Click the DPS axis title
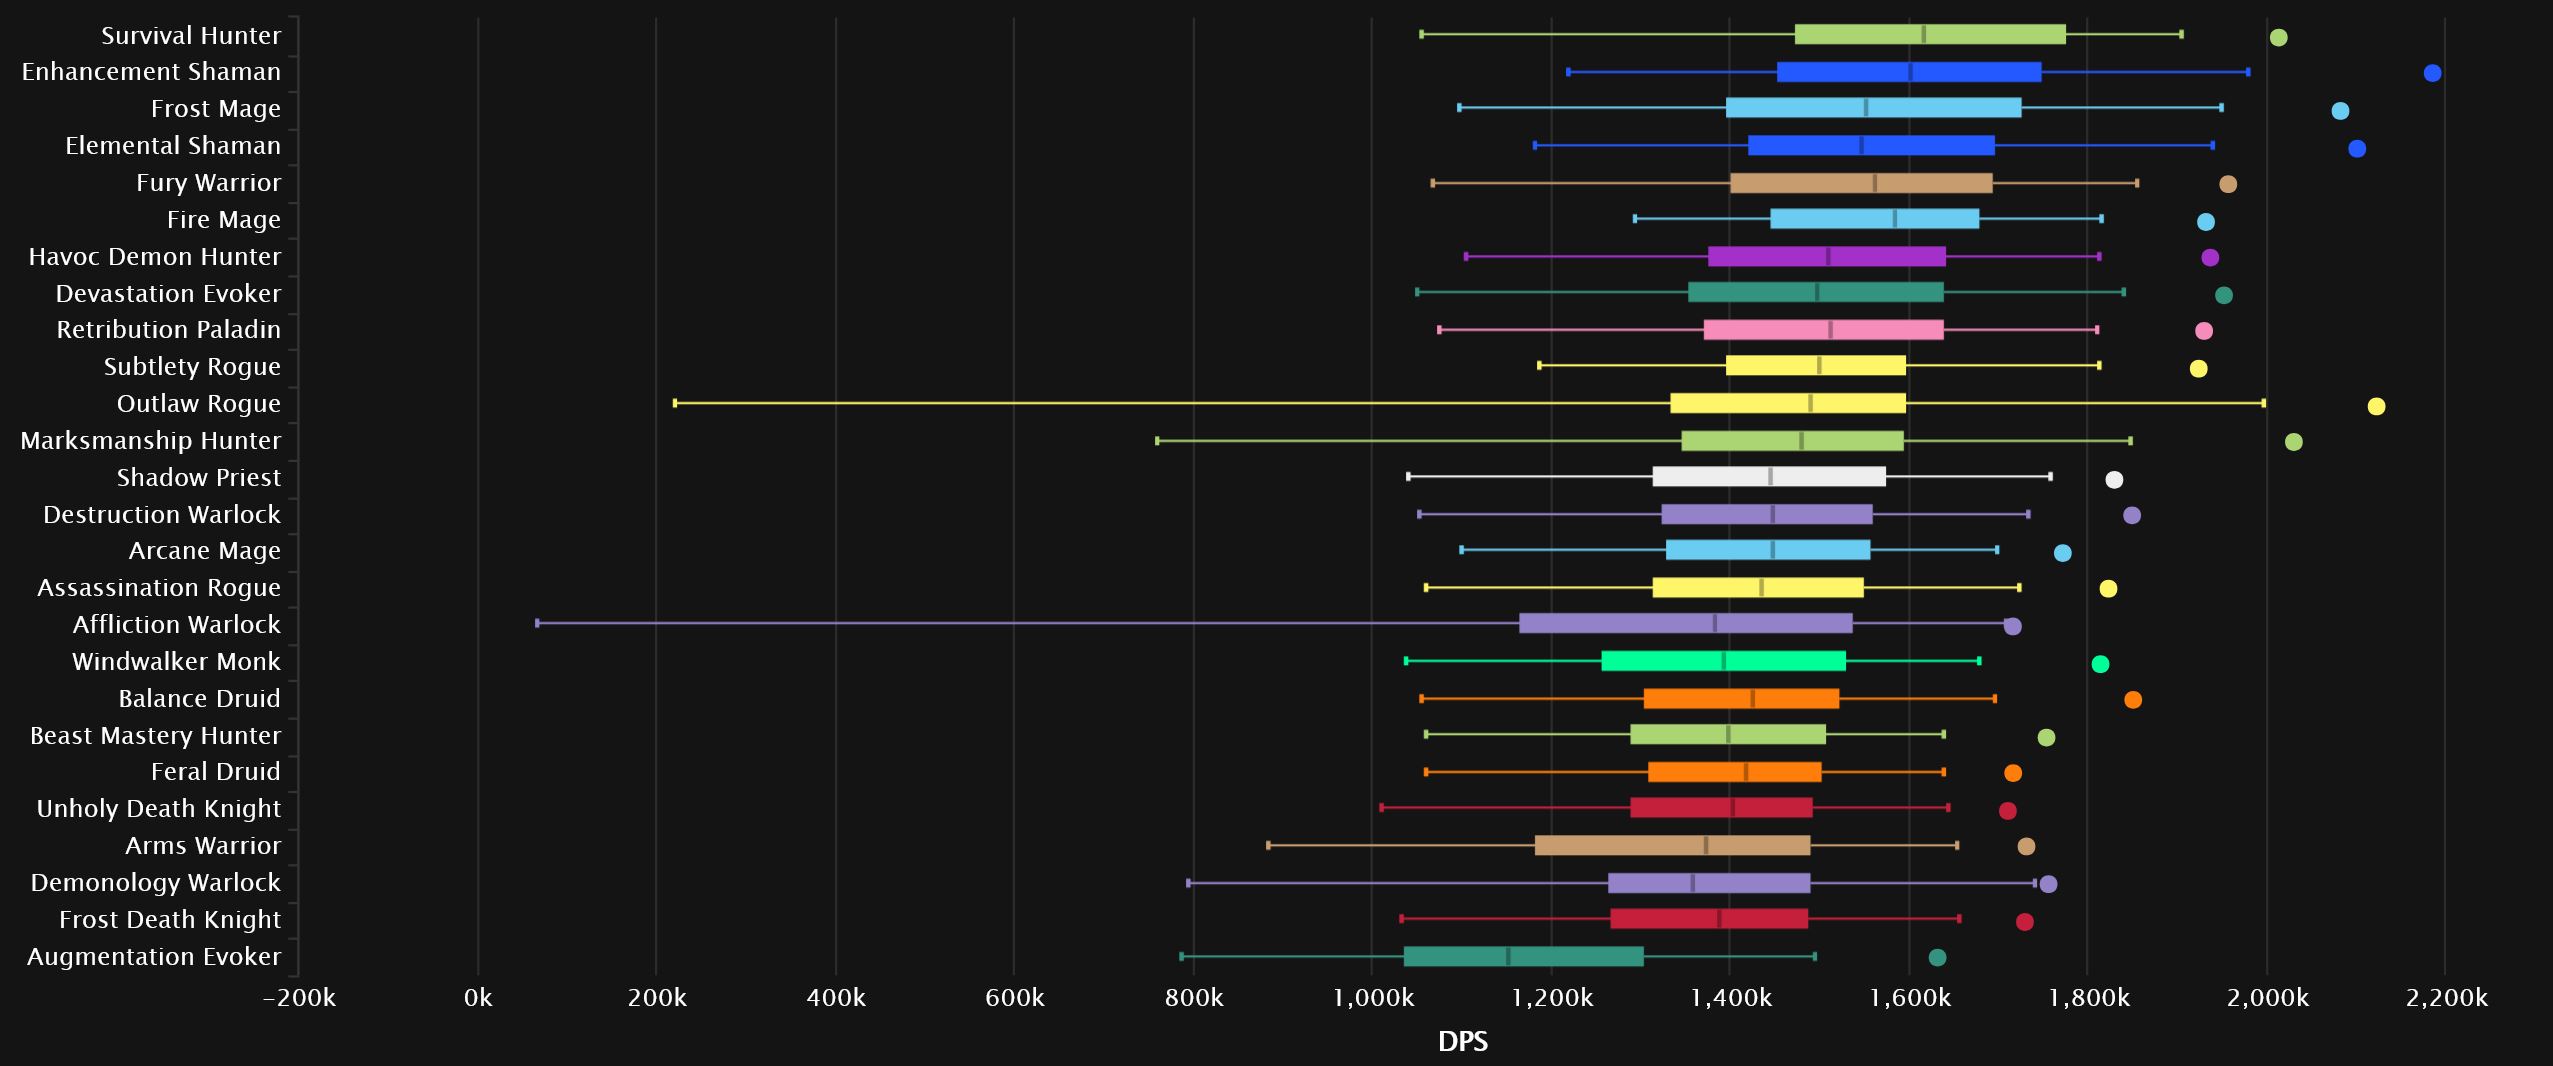This screenshot has width=2553, height=1066. coord(1462,1042)
